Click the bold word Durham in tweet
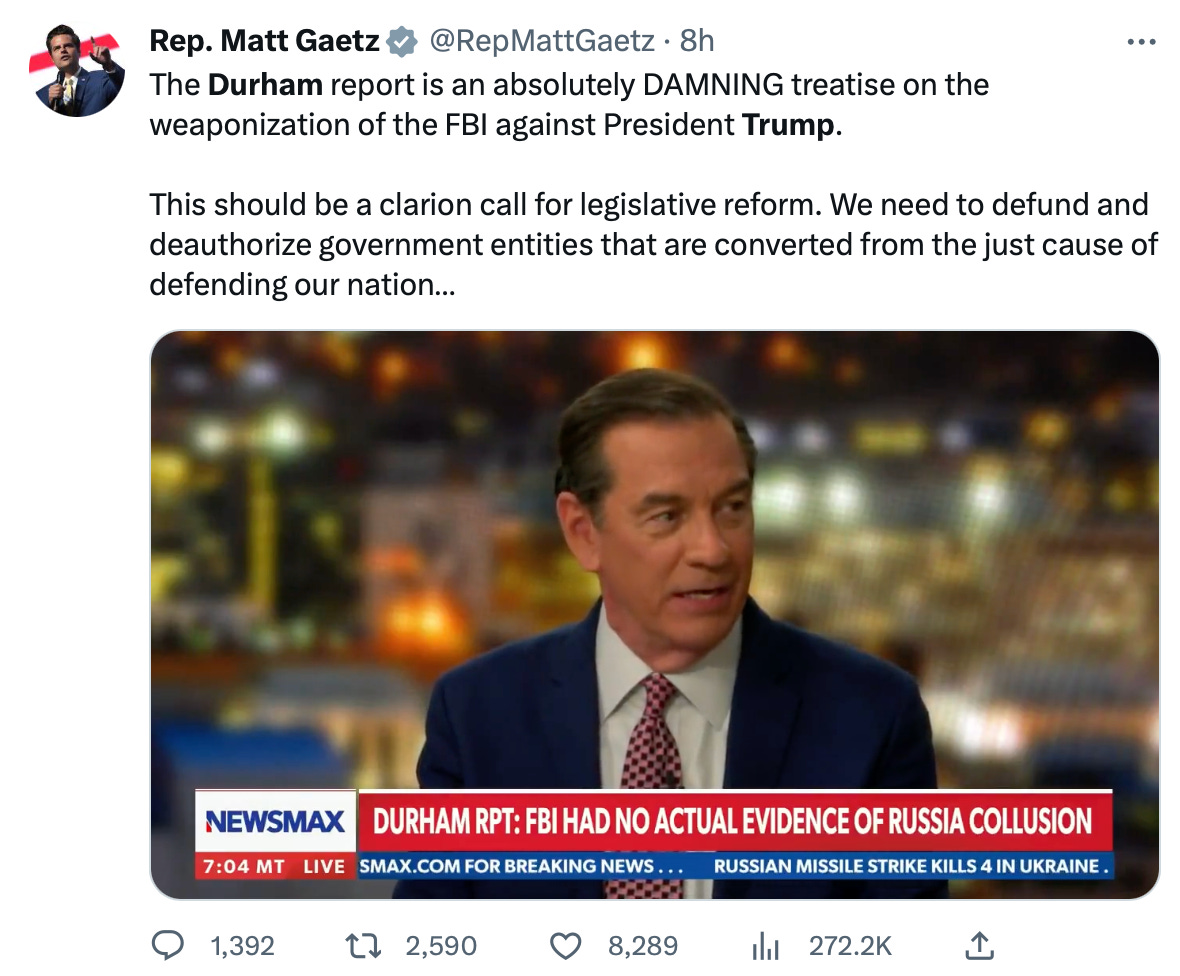Viewport: 1180px width, 976px height. point(265,85)
